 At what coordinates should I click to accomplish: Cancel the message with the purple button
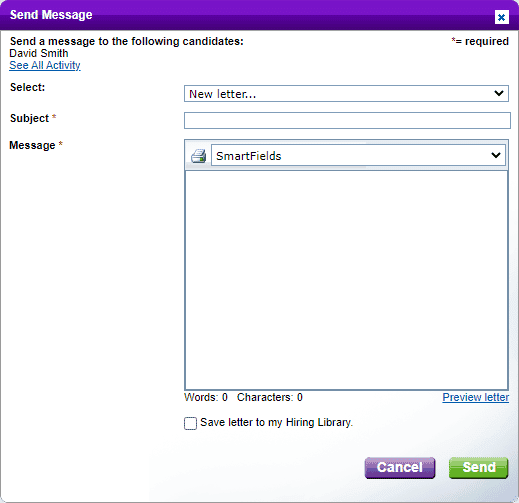point(400,468)
